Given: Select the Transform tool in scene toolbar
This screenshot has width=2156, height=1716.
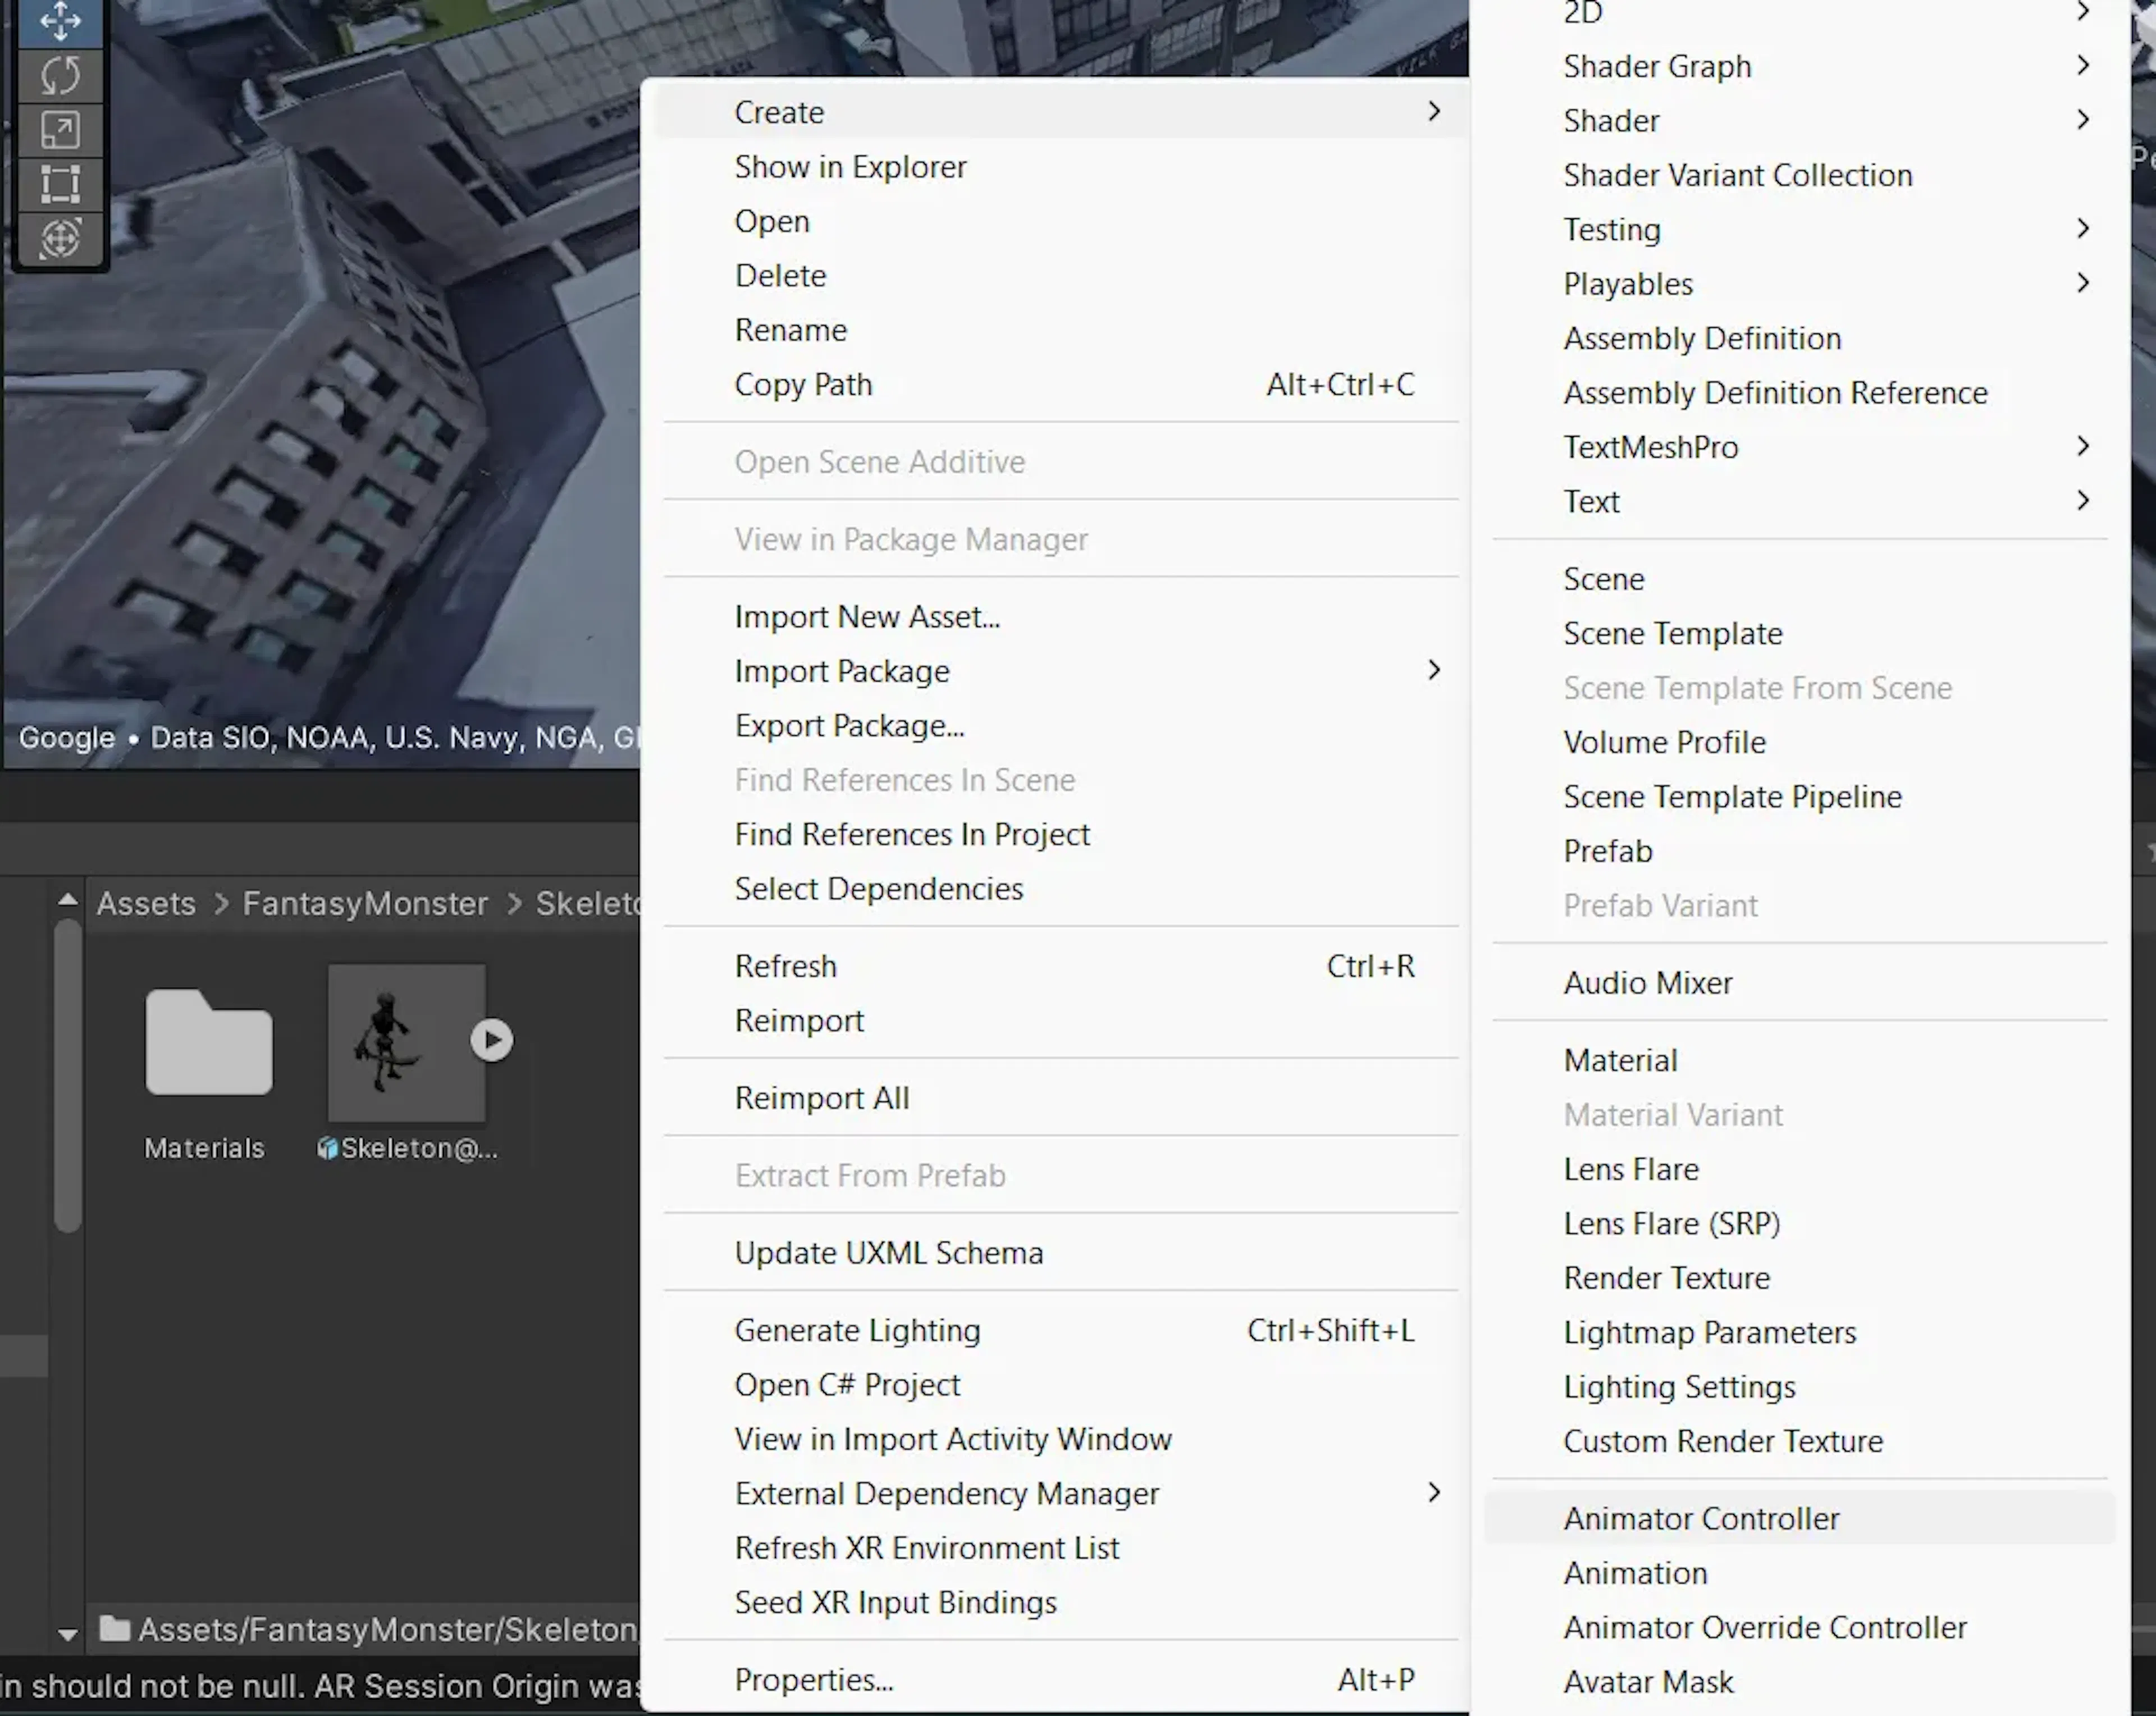Looking at the screenshot, I should (x=60, y=238).
